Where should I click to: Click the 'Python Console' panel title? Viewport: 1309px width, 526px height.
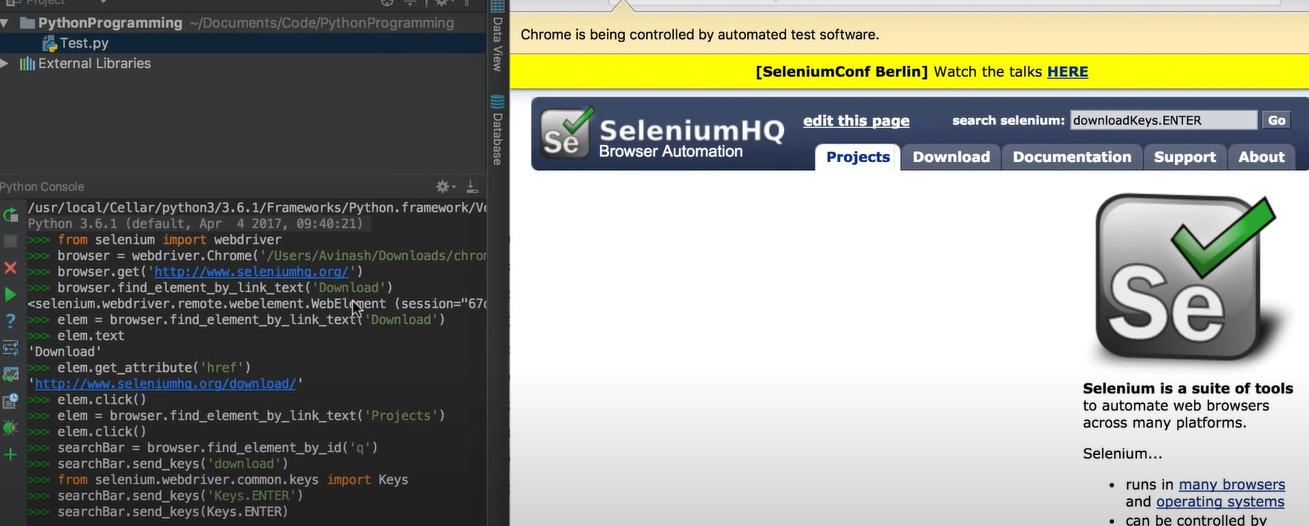tap(42, 187)
